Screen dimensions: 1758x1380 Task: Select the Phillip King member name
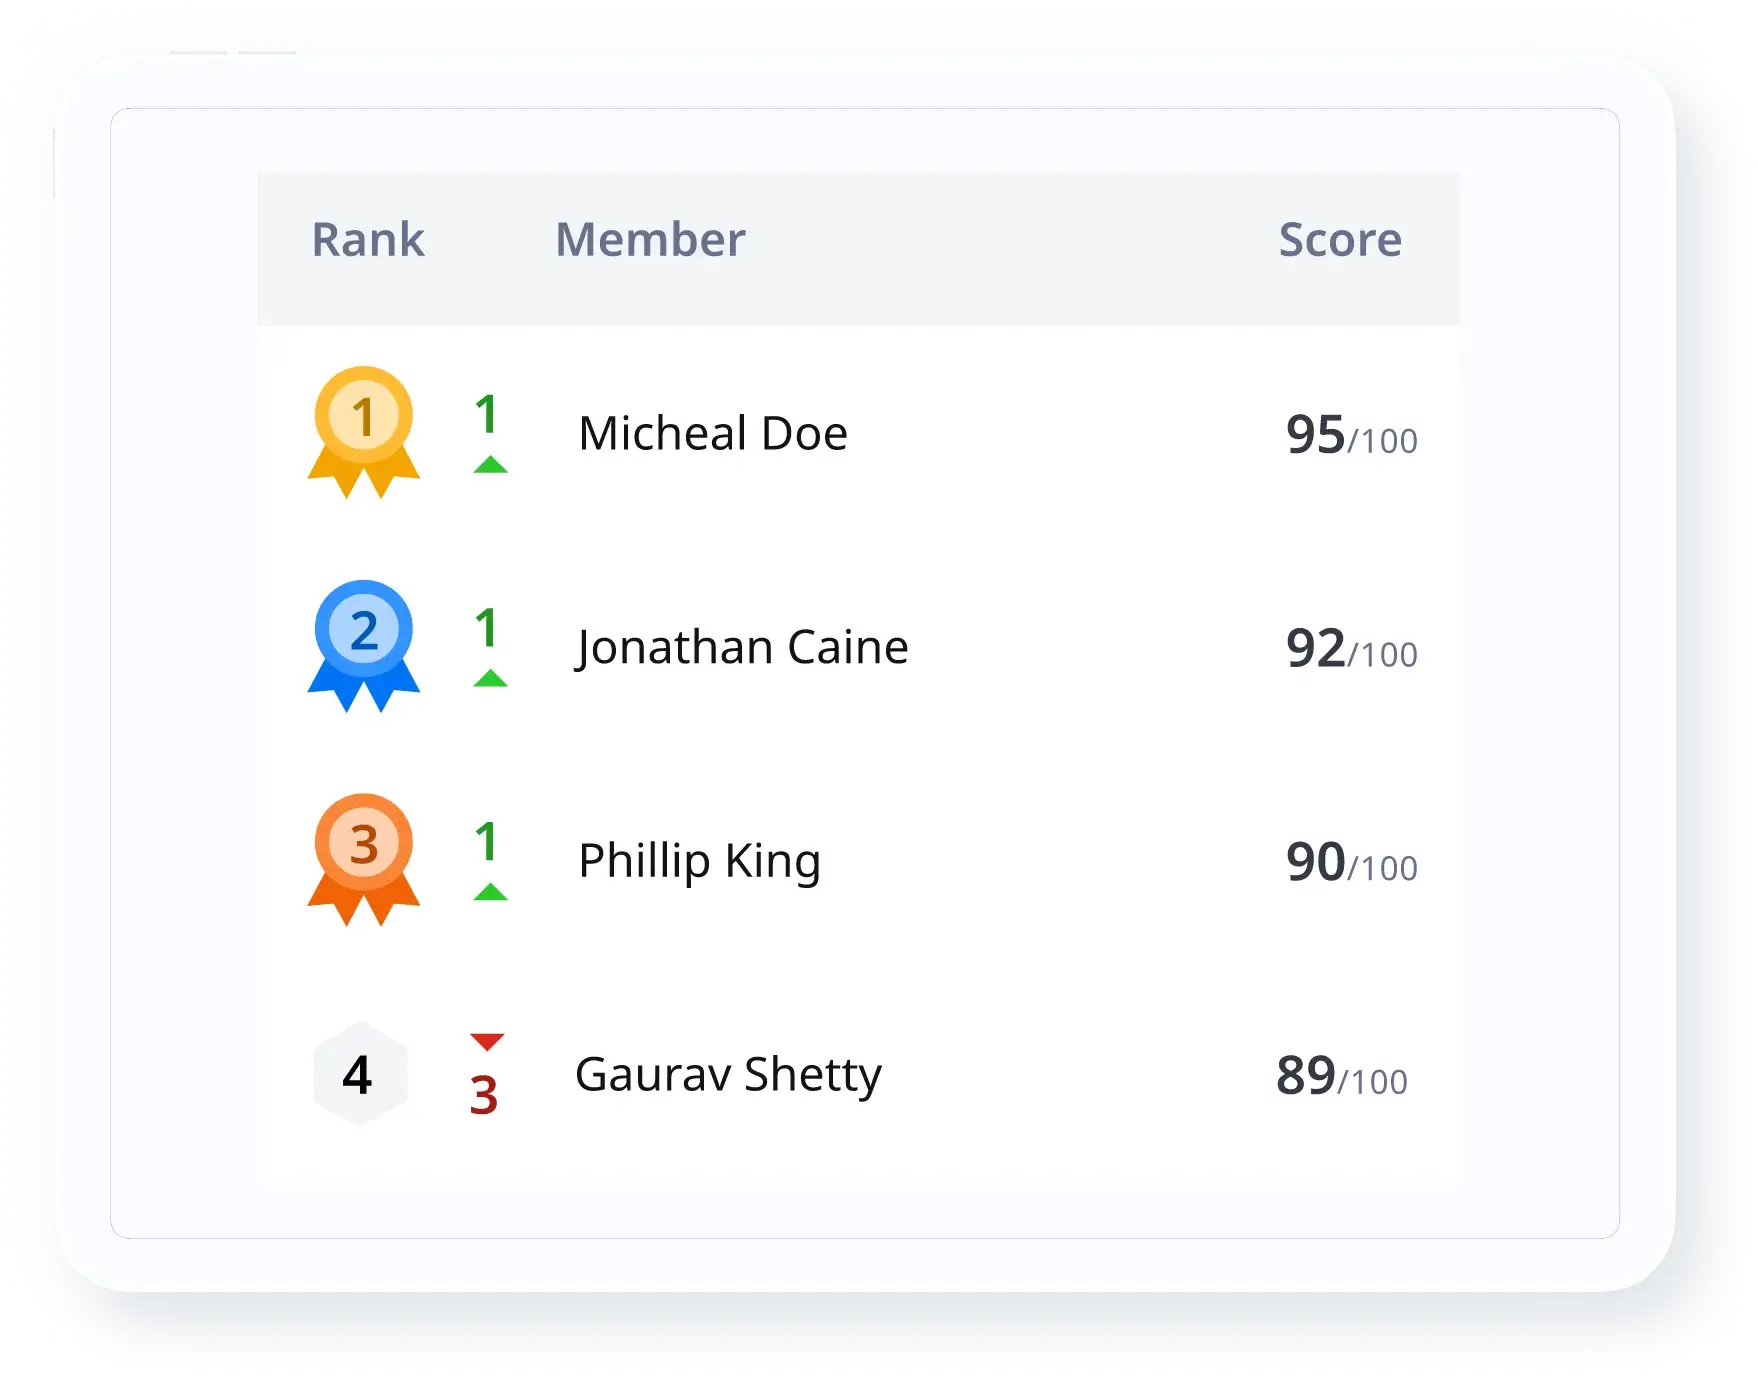[x=700, y=861]
